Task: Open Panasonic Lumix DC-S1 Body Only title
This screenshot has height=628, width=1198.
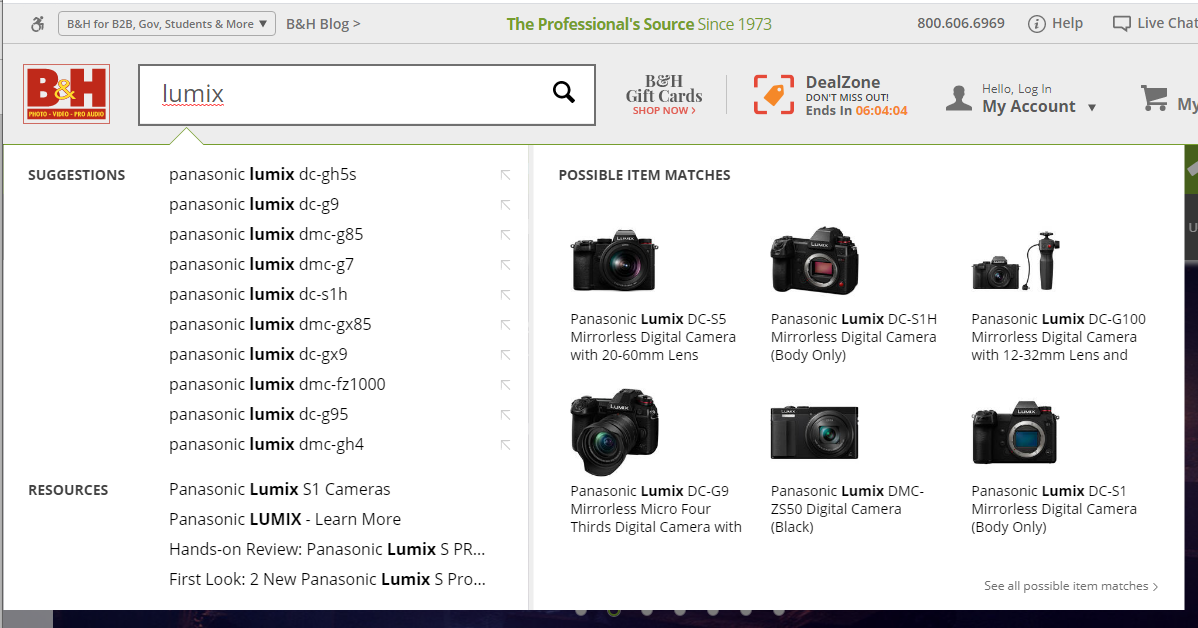Action: 1054,509
